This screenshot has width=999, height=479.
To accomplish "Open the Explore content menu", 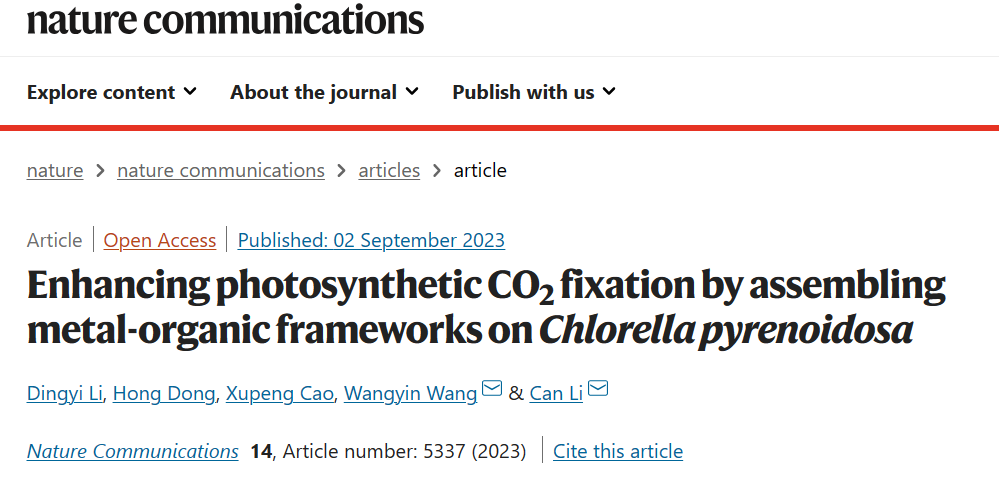I will (111, 92).
